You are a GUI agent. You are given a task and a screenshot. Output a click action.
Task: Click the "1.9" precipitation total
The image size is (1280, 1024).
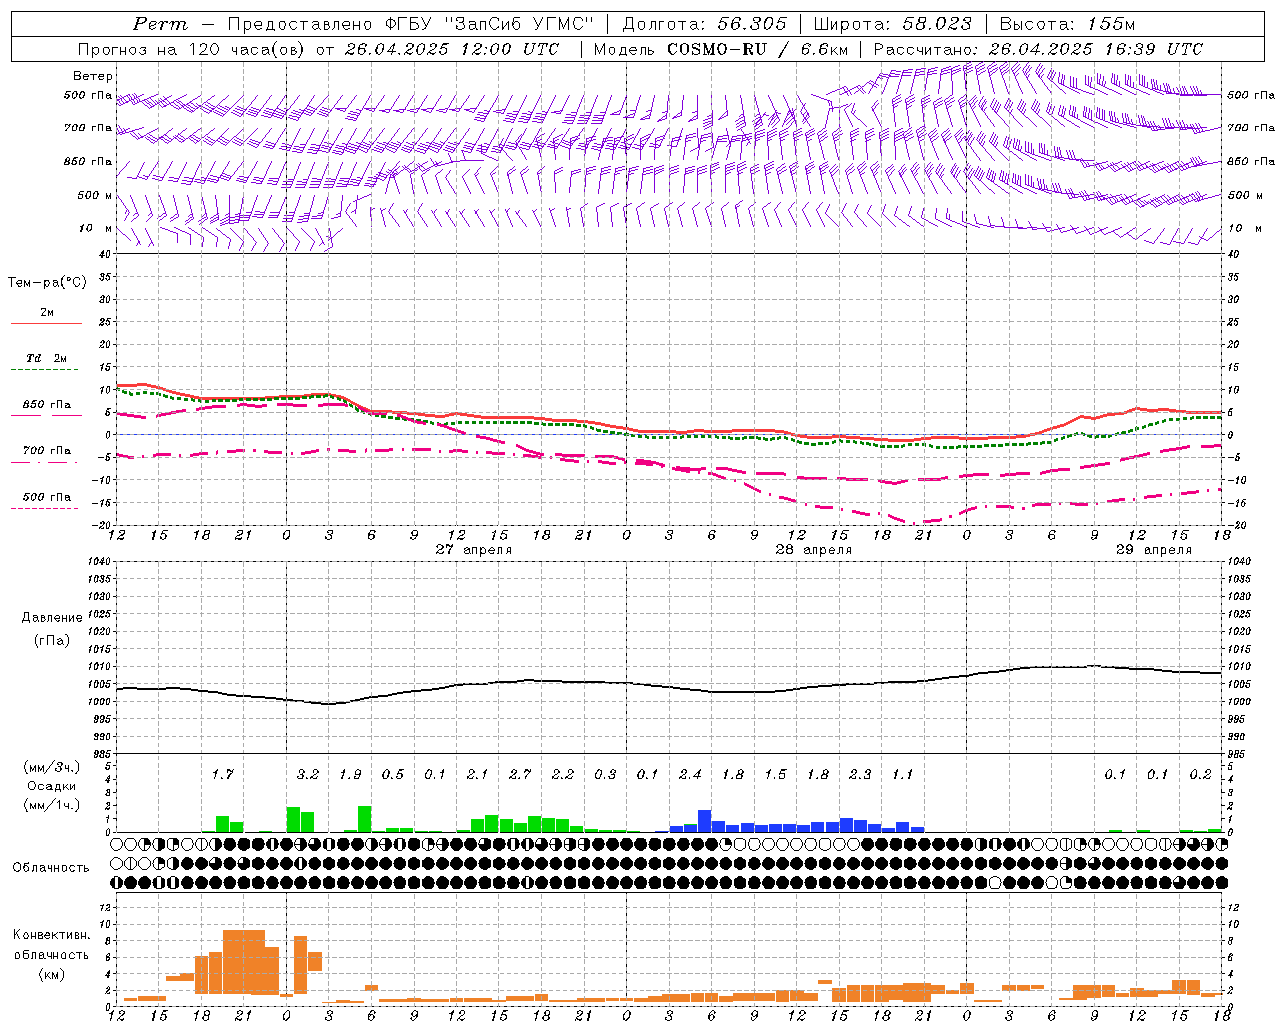click(x=350, y=775)
